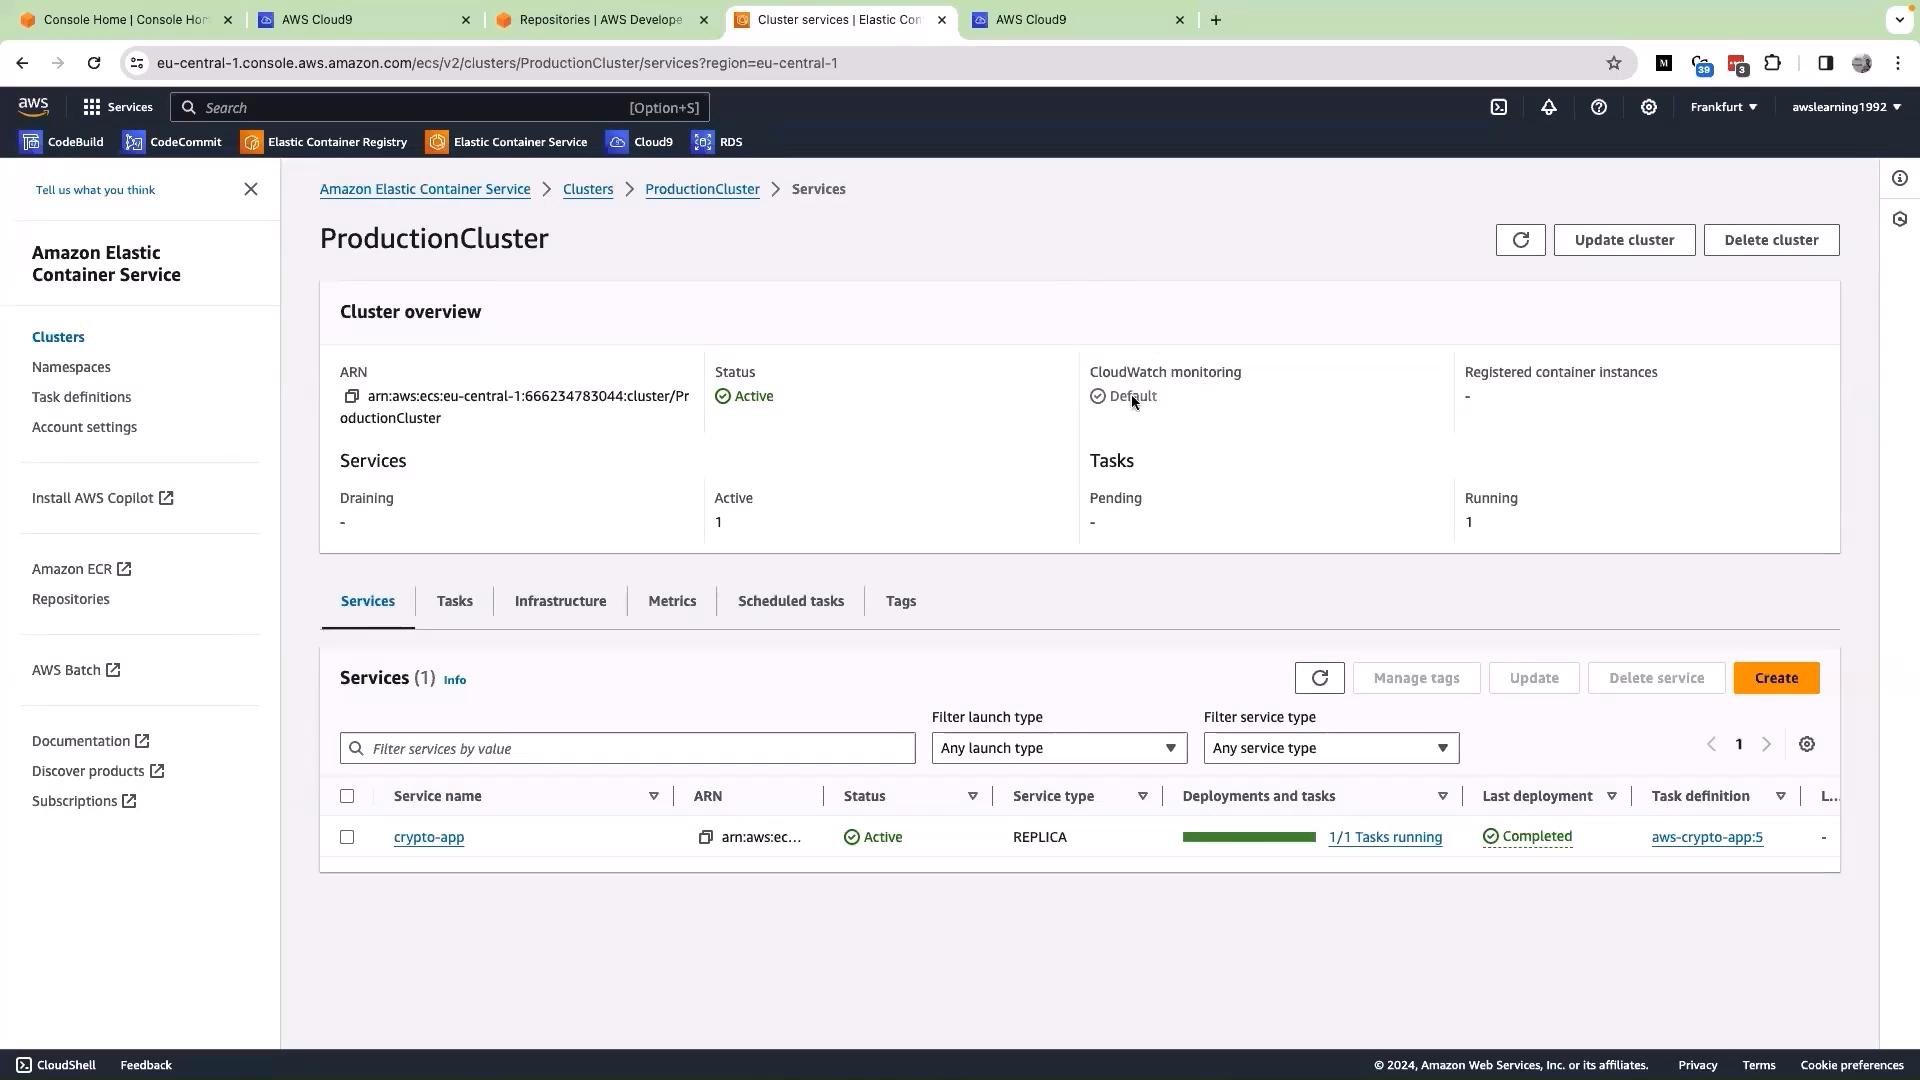Open the CloudShell icon in top navigation
This screenshot has height=1080, width=1920.
tap(1498, 107)
